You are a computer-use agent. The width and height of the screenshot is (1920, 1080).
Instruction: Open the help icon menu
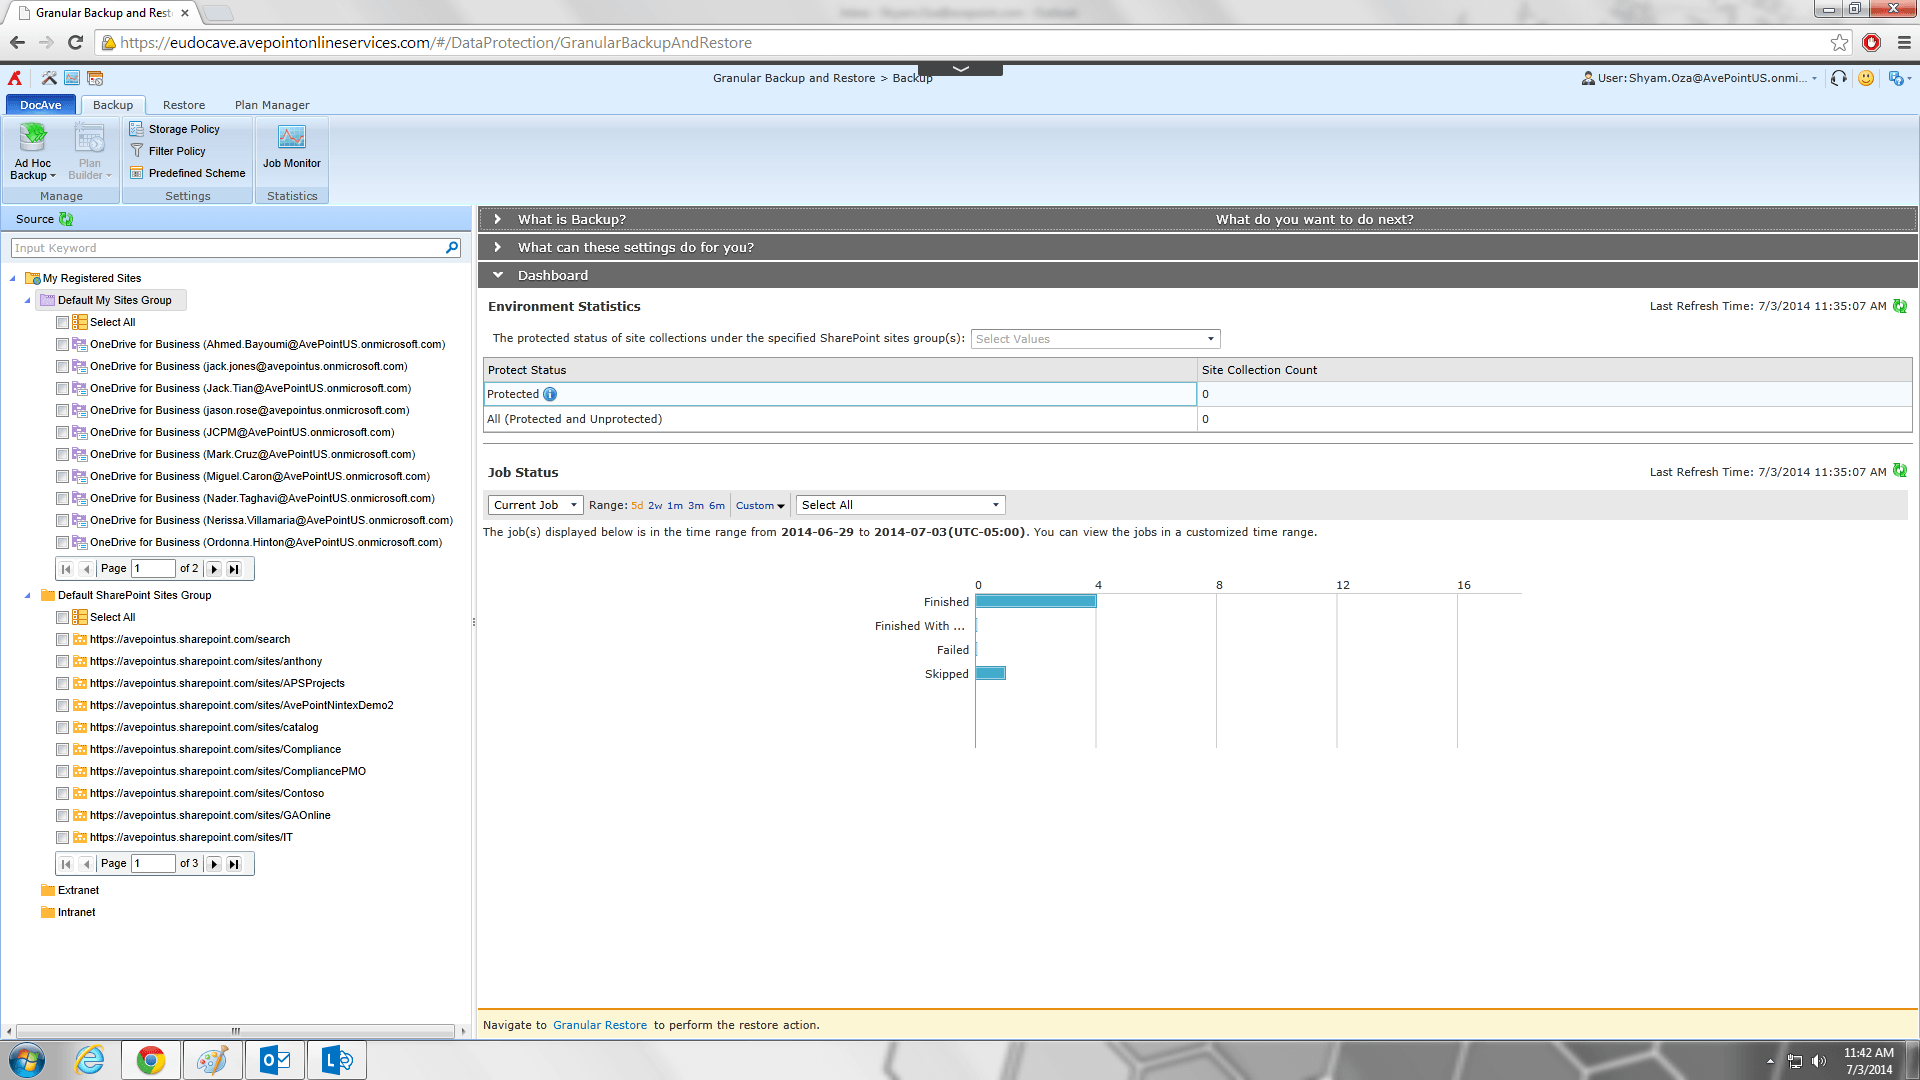(x=1899, y=78)
